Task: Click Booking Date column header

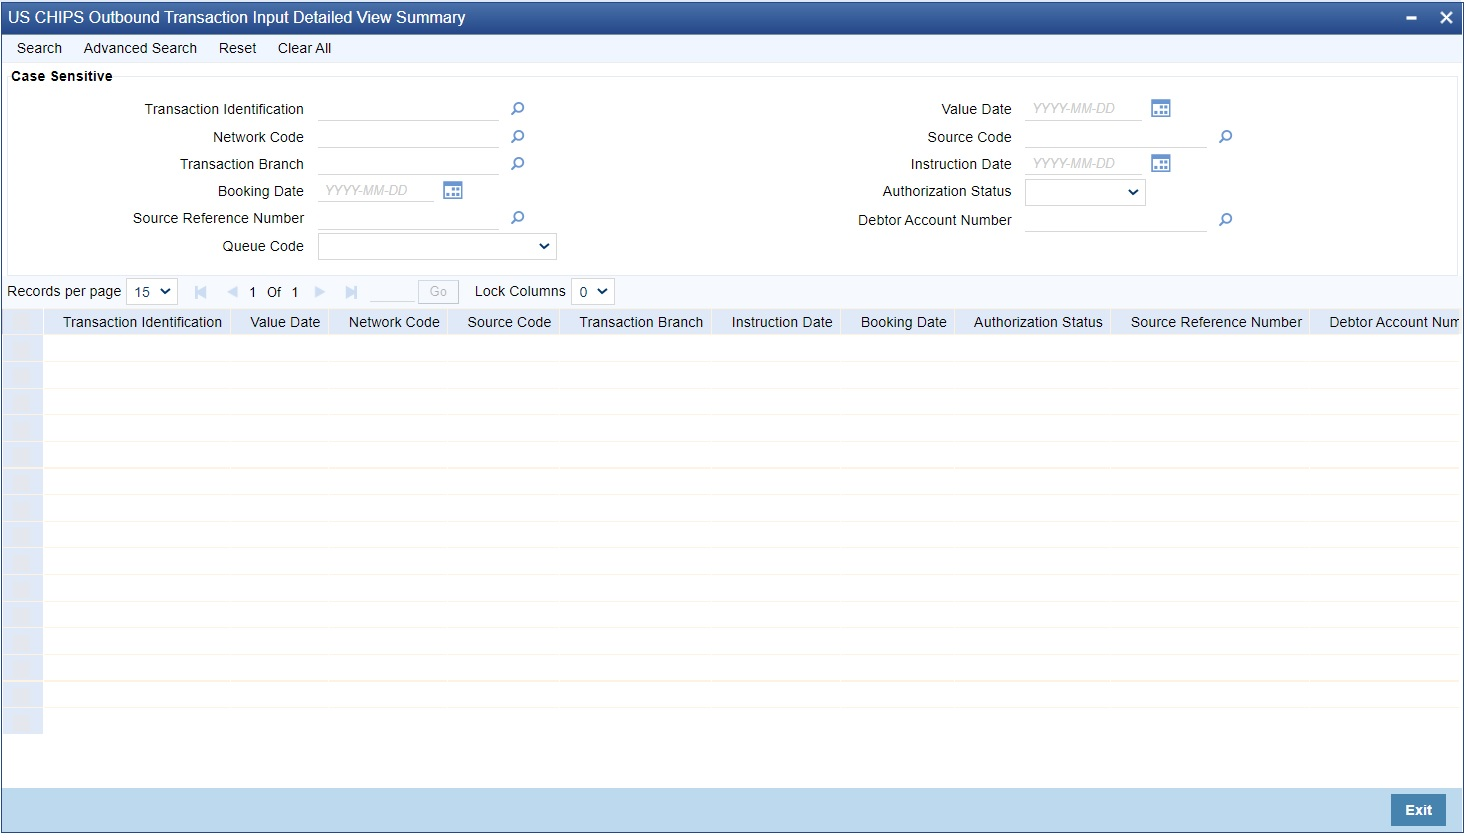Action: (903, 322)
